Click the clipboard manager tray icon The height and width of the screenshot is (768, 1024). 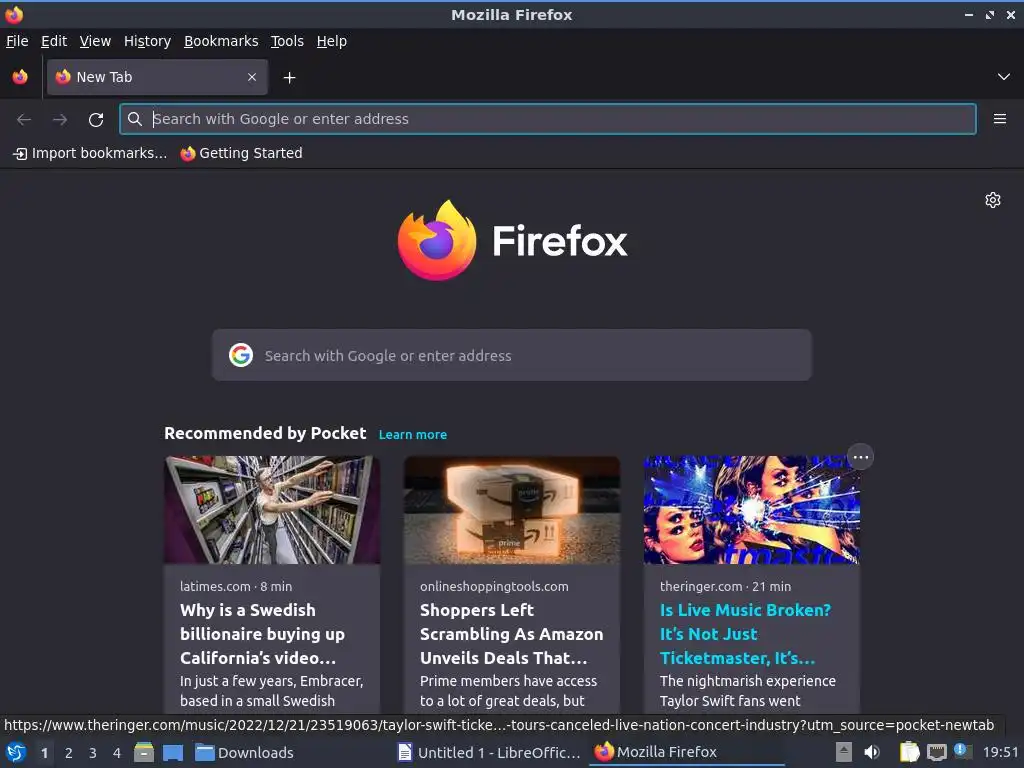click(909, 752)
